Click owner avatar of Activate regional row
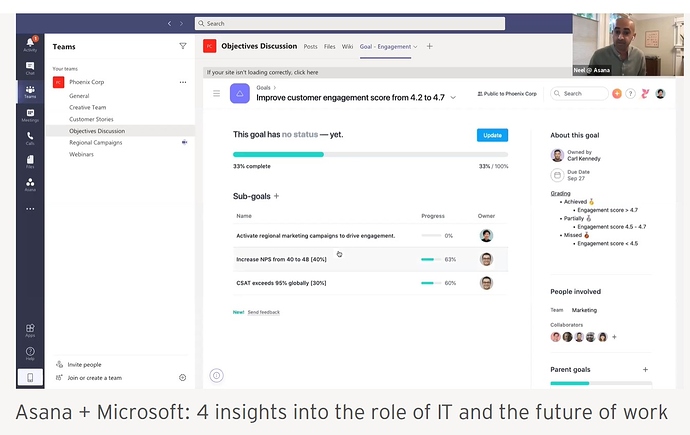 pyautogui.click(x=486, y=236)
